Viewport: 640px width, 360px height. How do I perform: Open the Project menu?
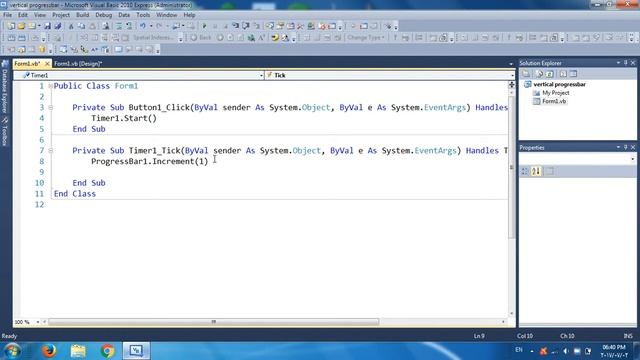tap(61, 15)
